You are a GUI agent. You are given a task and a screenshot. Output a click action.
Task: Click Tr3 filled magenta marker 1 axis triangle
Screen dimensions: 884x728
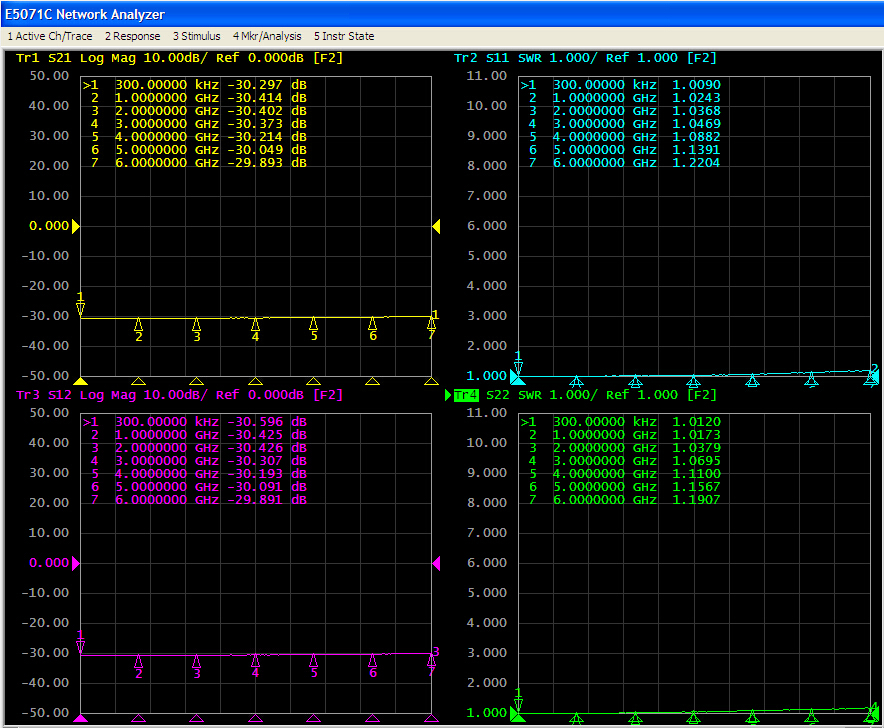click(x=81, y=718)
